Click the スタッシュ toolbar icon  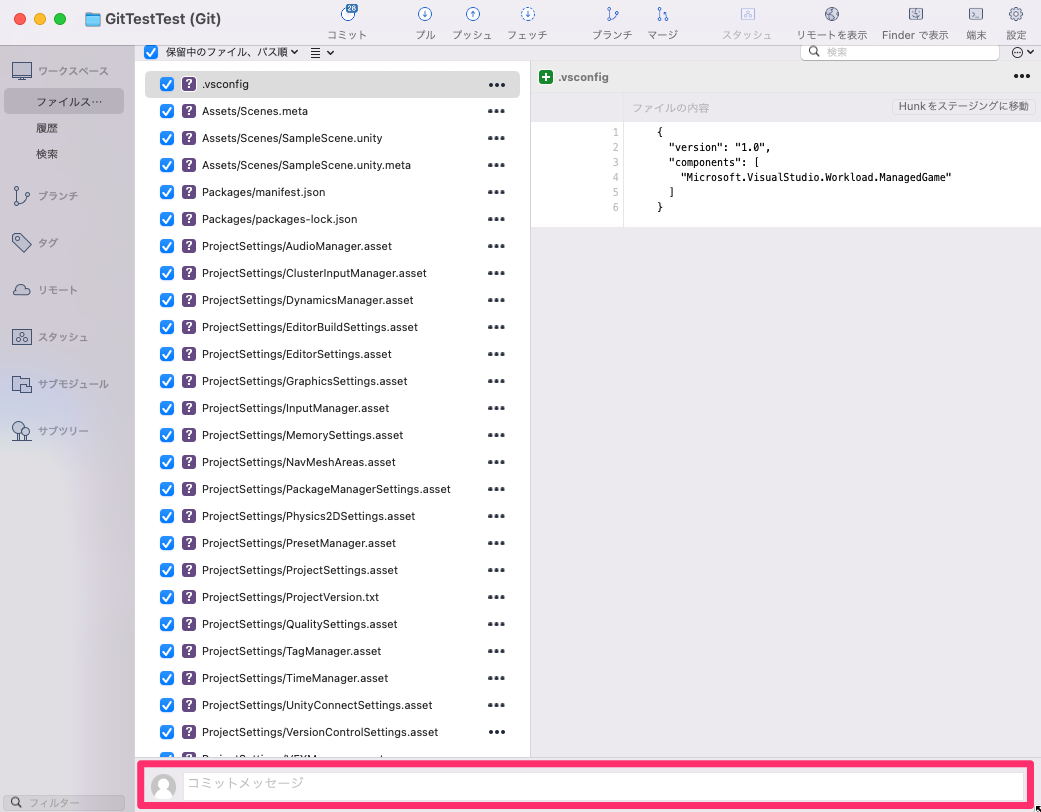click(748, 14)
